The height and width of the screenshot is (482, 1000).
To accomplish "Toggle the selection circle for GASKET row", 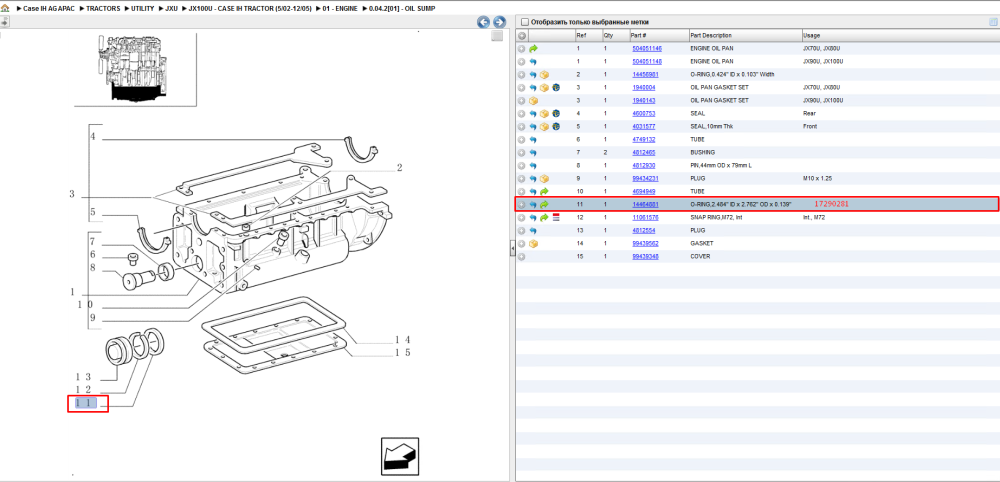I will (x=522, y=244).
